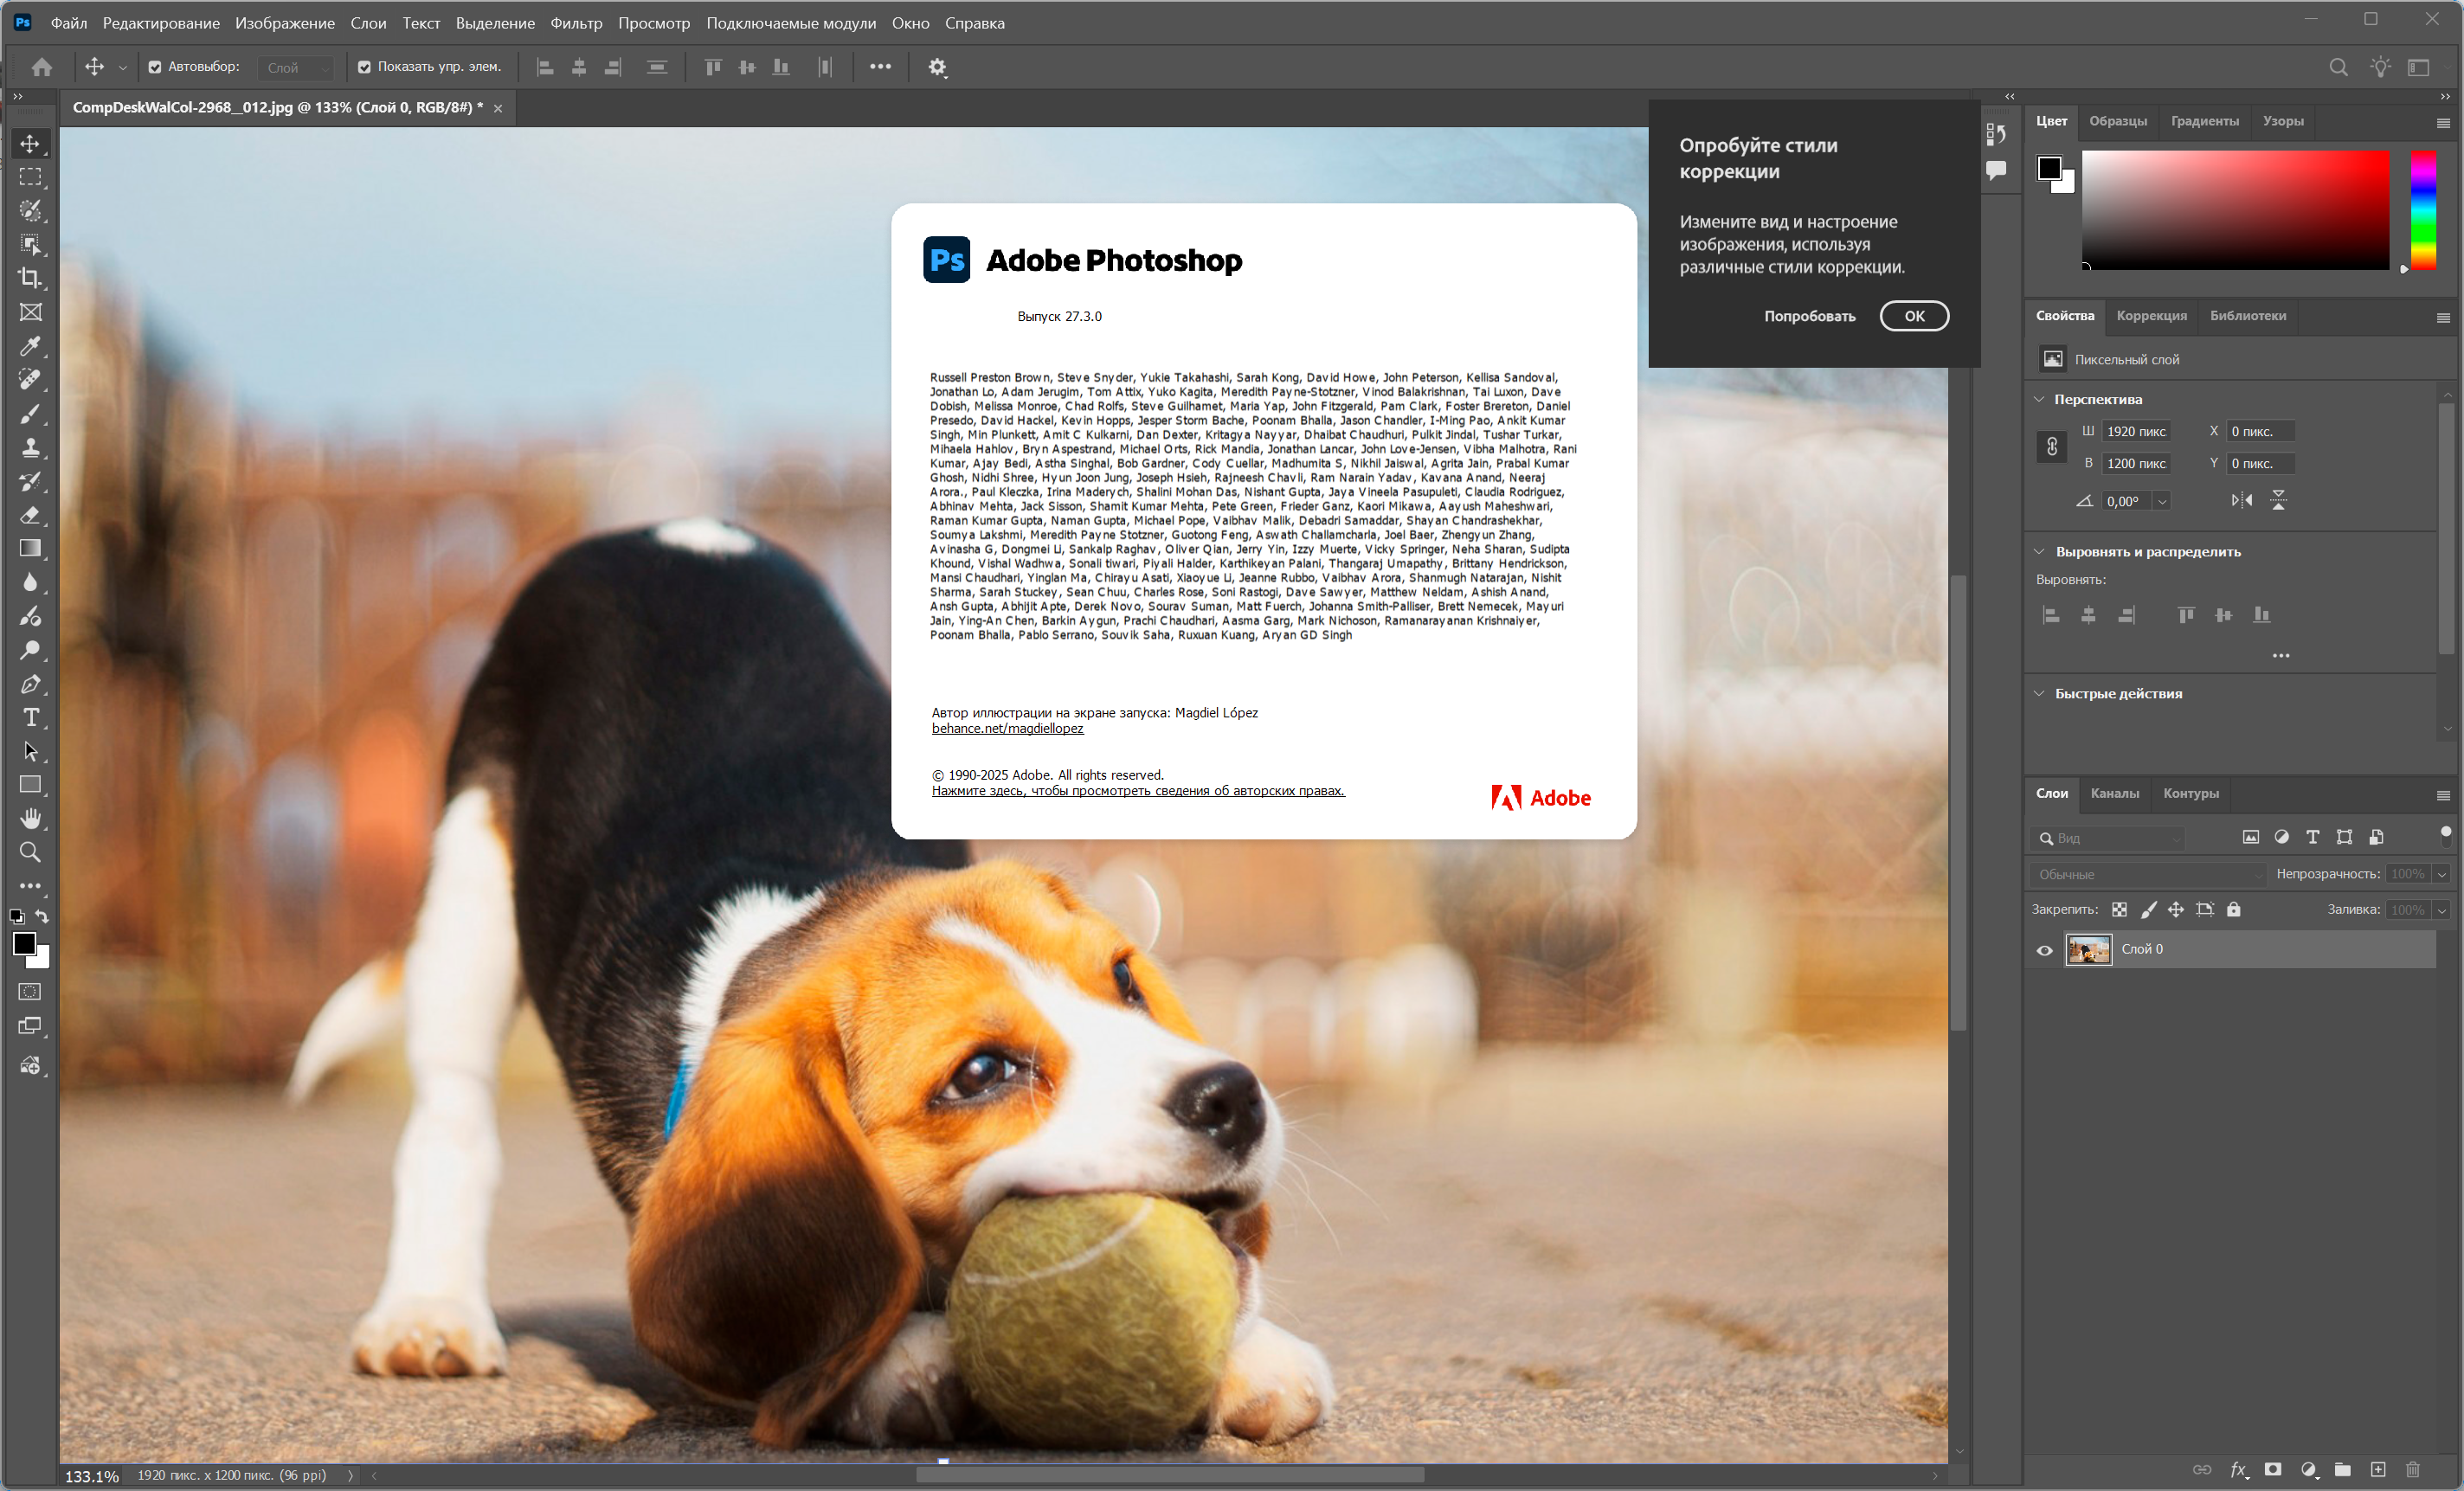Select the Crop tool
Viewport: 2464px width, 1491px height.
point(30,278)
